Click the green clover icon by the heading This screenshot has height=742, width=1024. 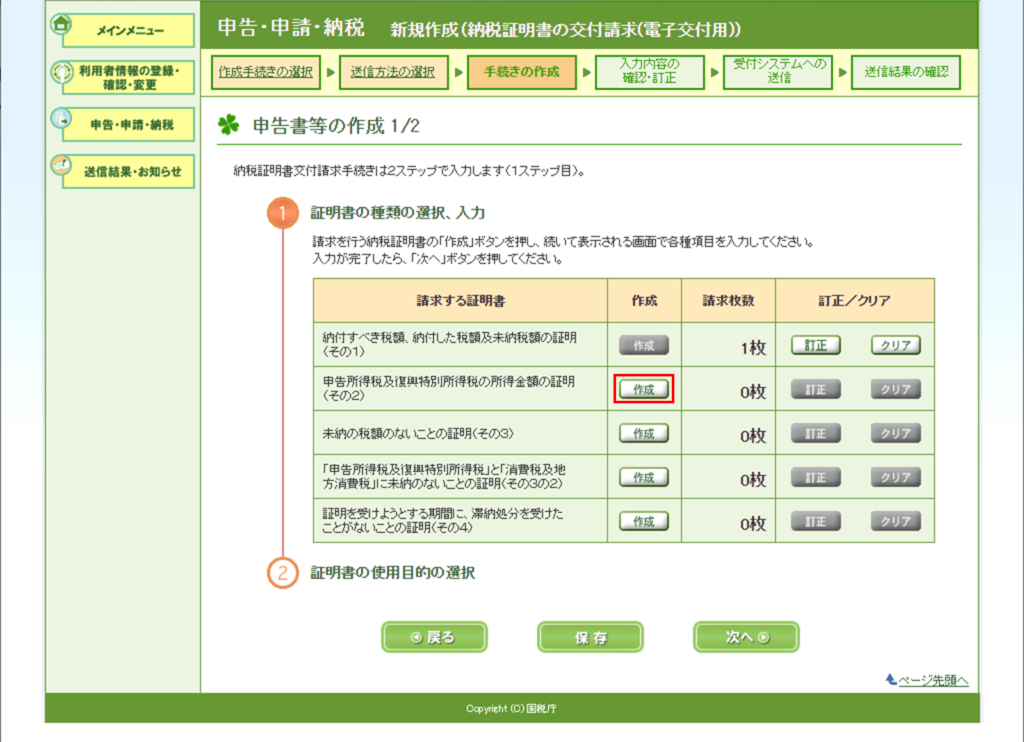tap(229, 127)
